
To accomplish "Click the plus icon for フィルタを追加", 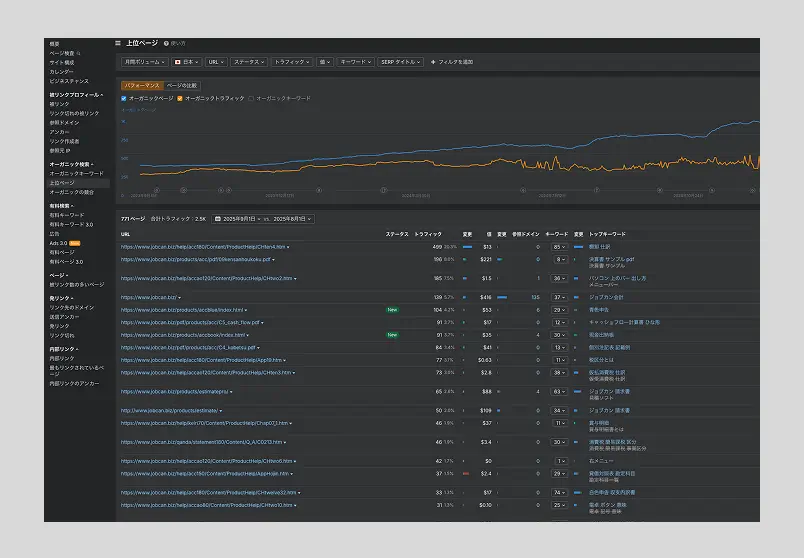I will 433,62.
